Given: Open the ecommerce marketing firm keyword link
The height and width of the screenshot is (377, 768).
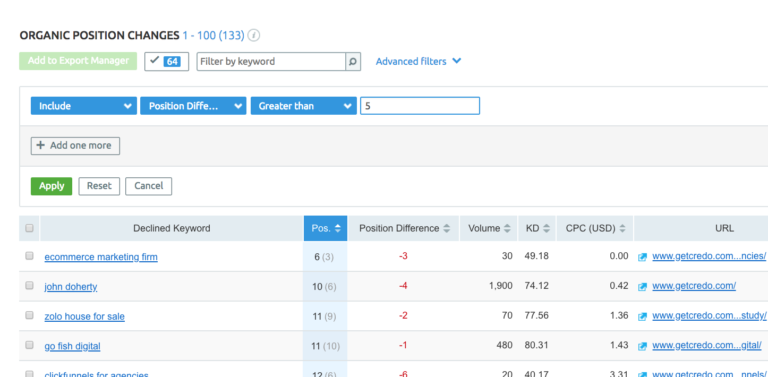Looking at the screenshot, I should pos(101,257).
